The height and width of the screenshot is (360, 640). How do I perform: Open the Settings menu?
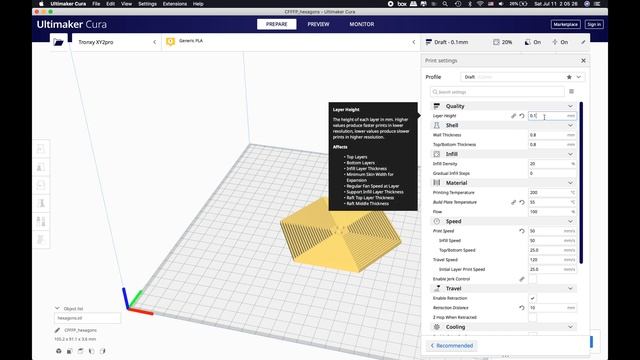coord(147,4)
